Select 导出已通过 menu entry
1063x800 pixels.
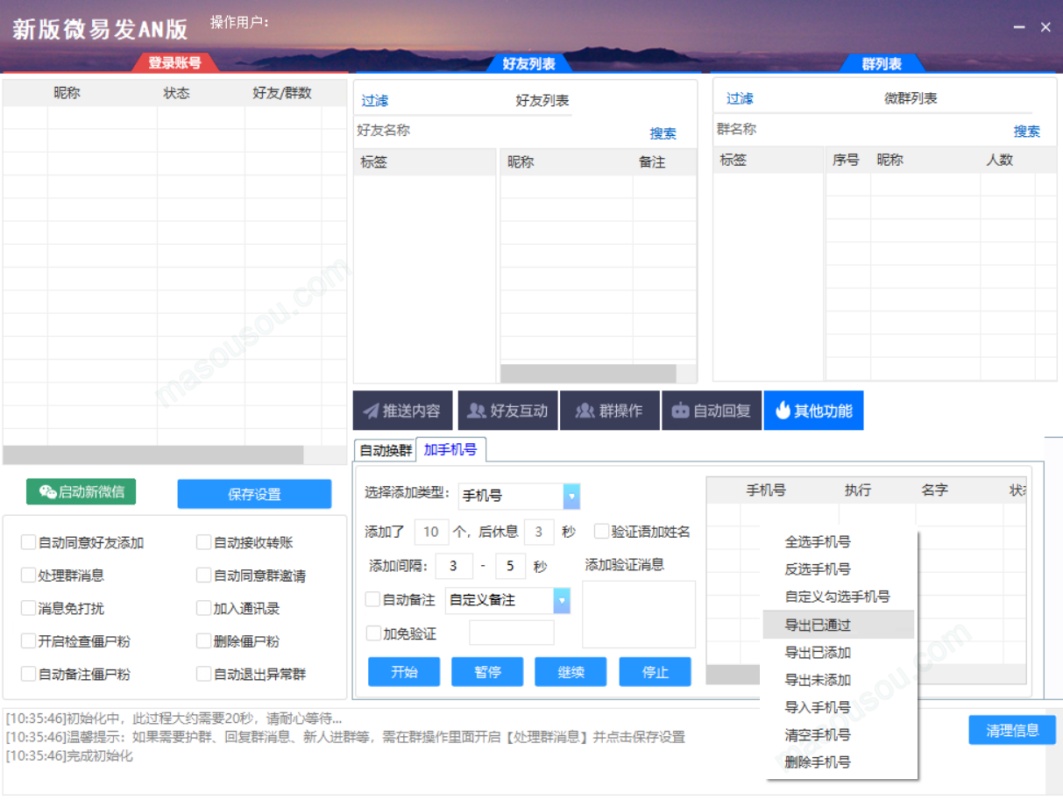[839, 624]
